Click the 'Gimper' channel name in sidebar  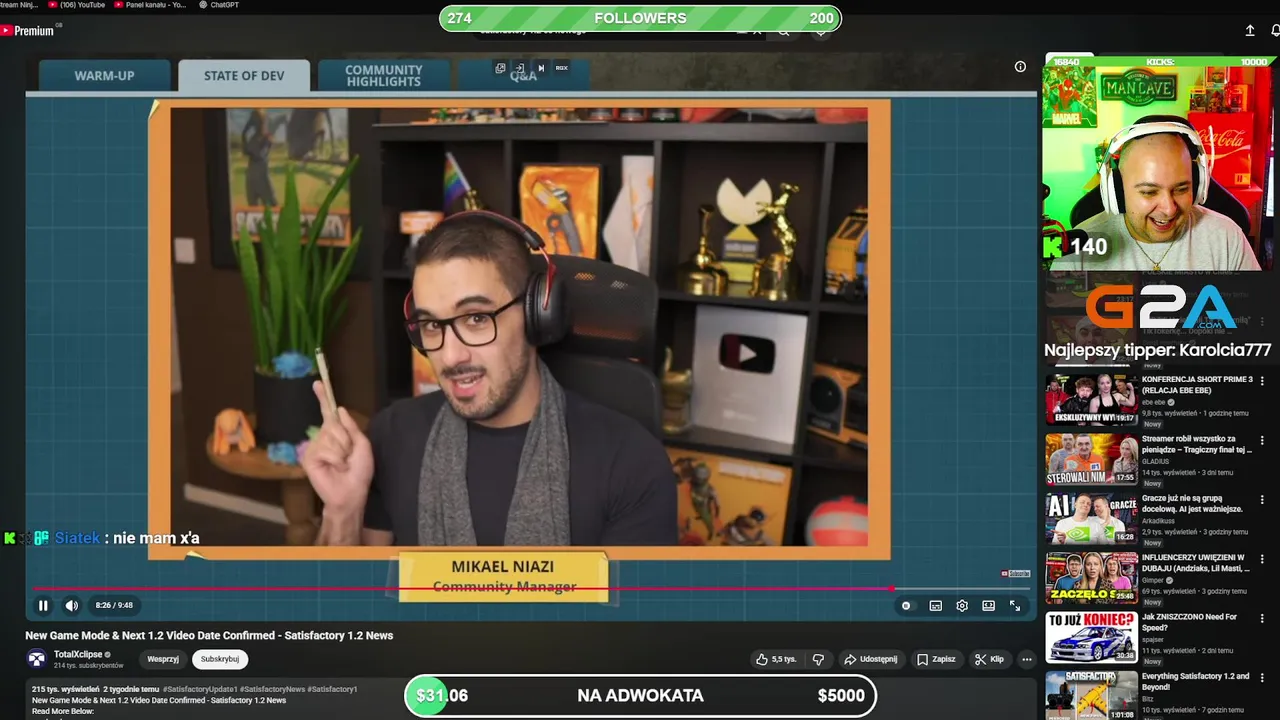(x=1153, y=580)
